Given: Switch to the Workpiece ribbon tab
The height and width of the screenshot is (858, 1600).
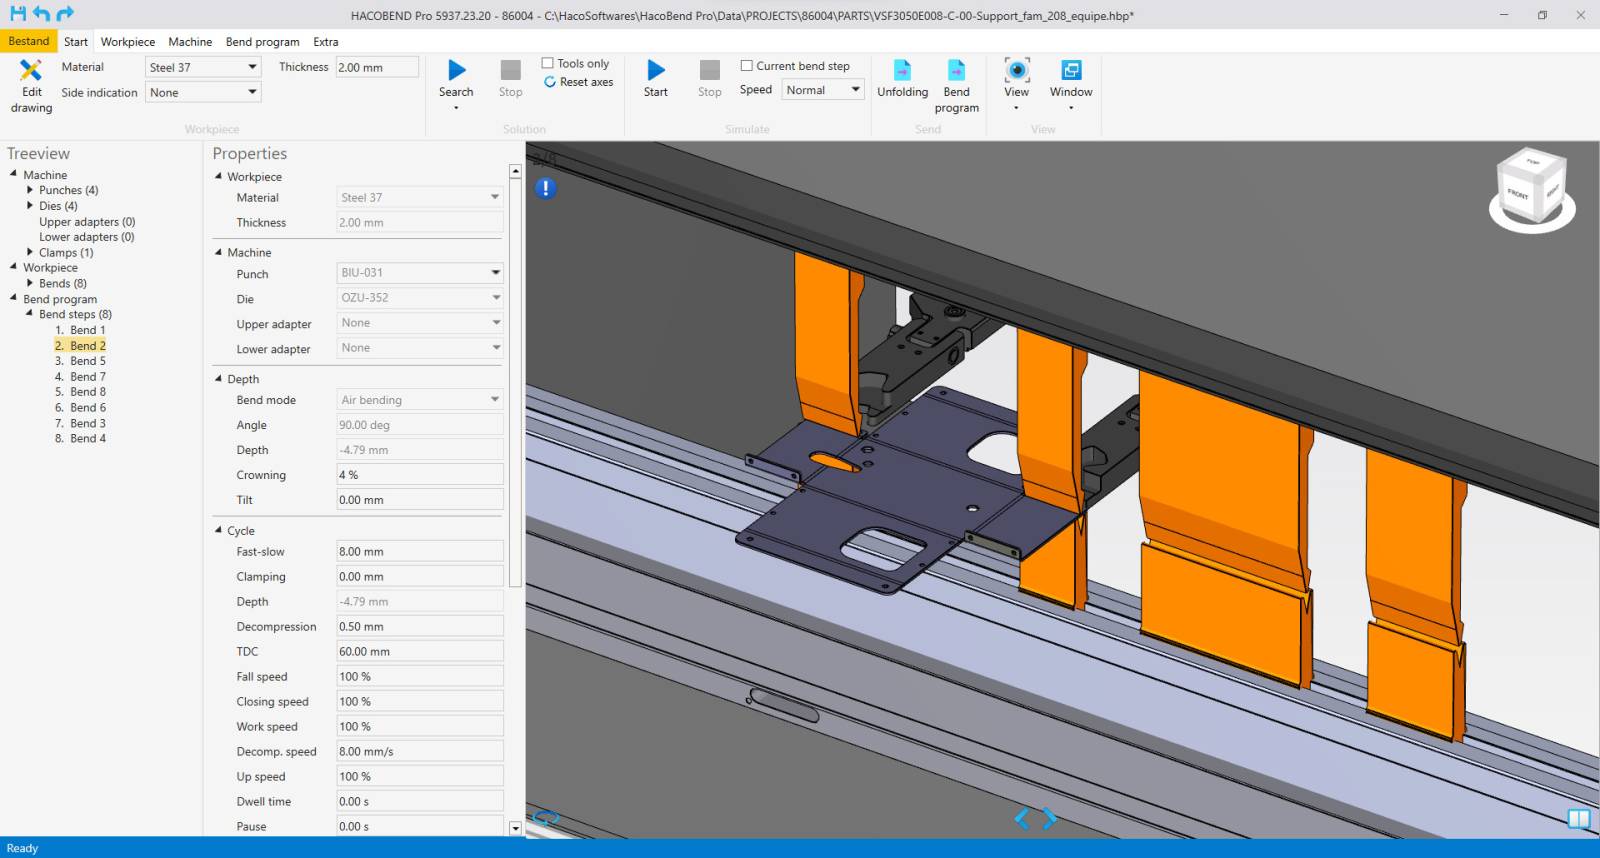Looking at the screenshot, I should point(127,42).
